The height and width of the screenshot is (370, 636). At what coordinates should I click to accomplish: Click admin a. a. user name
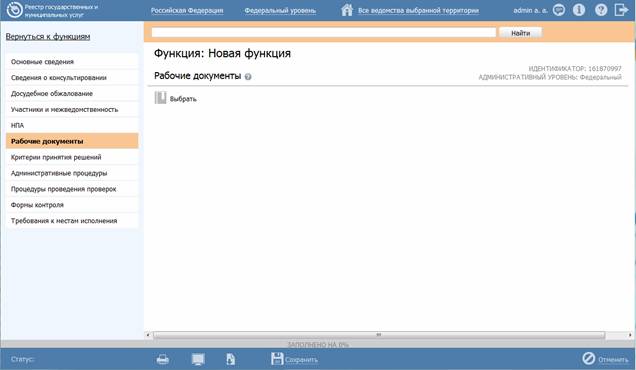530,11
